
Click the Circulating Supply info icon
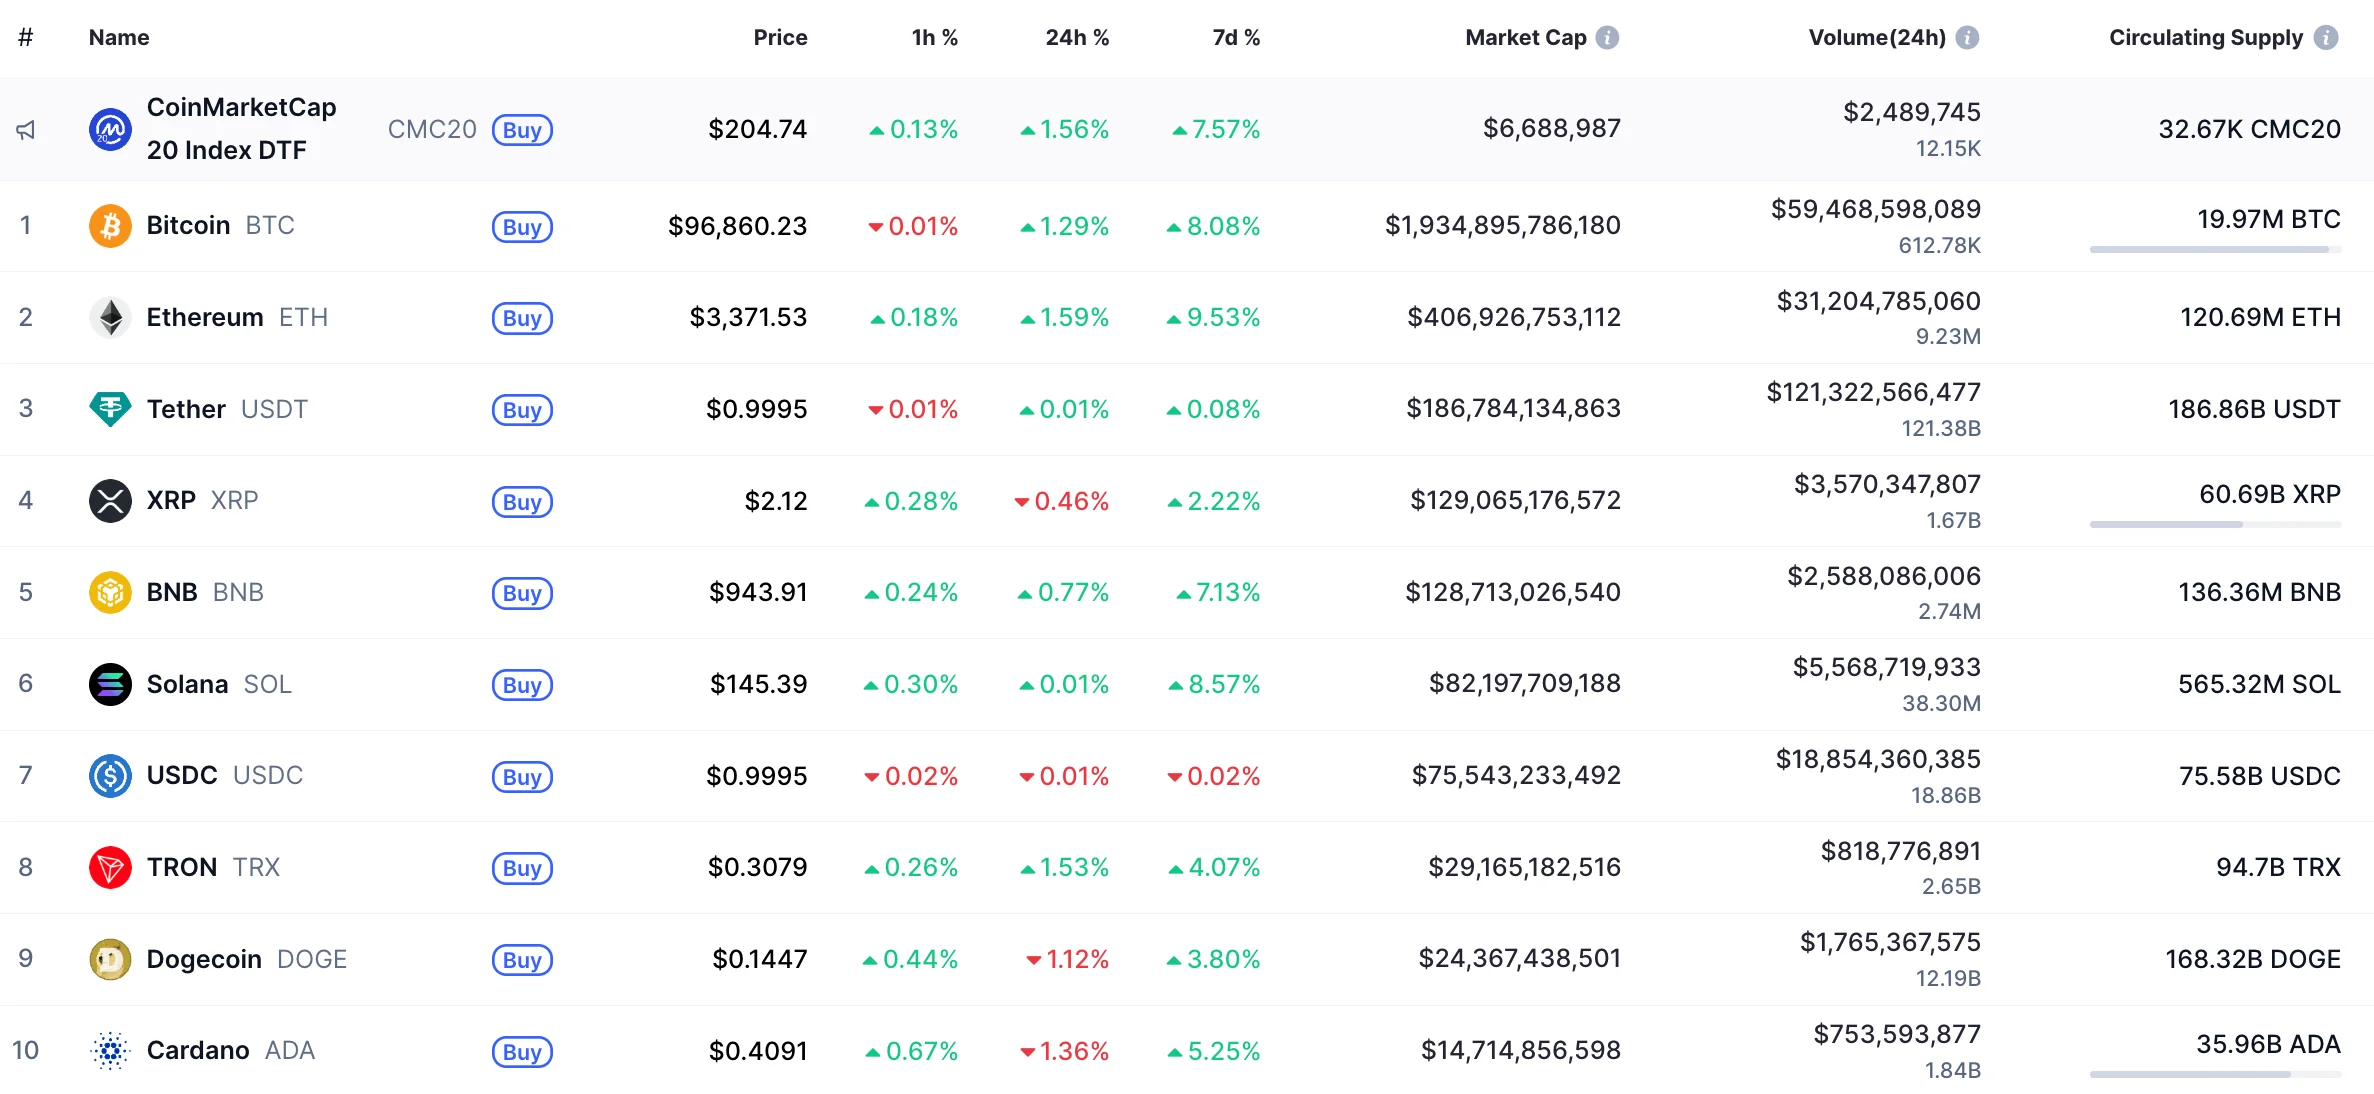tap(2326, 38)
